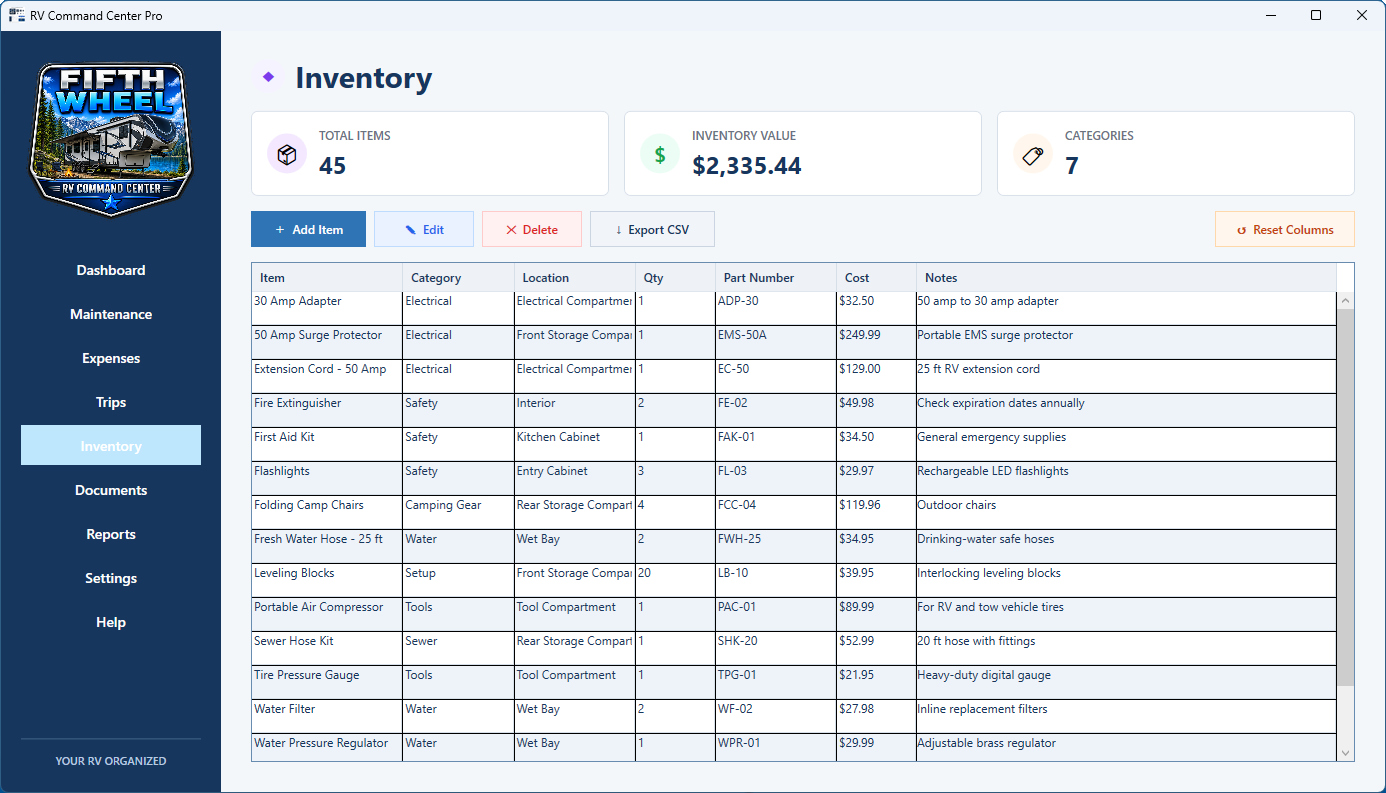Click the table's vertical scrollbar thumb
This screenshot has height=793, width=1386.
(1345, 498)
